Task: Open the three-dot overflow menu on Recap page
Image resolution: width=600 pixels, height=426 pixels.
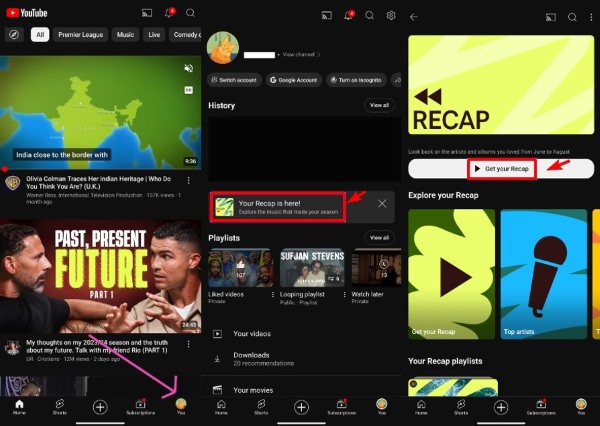Action: pyautogui.click(x=592, y=17)
